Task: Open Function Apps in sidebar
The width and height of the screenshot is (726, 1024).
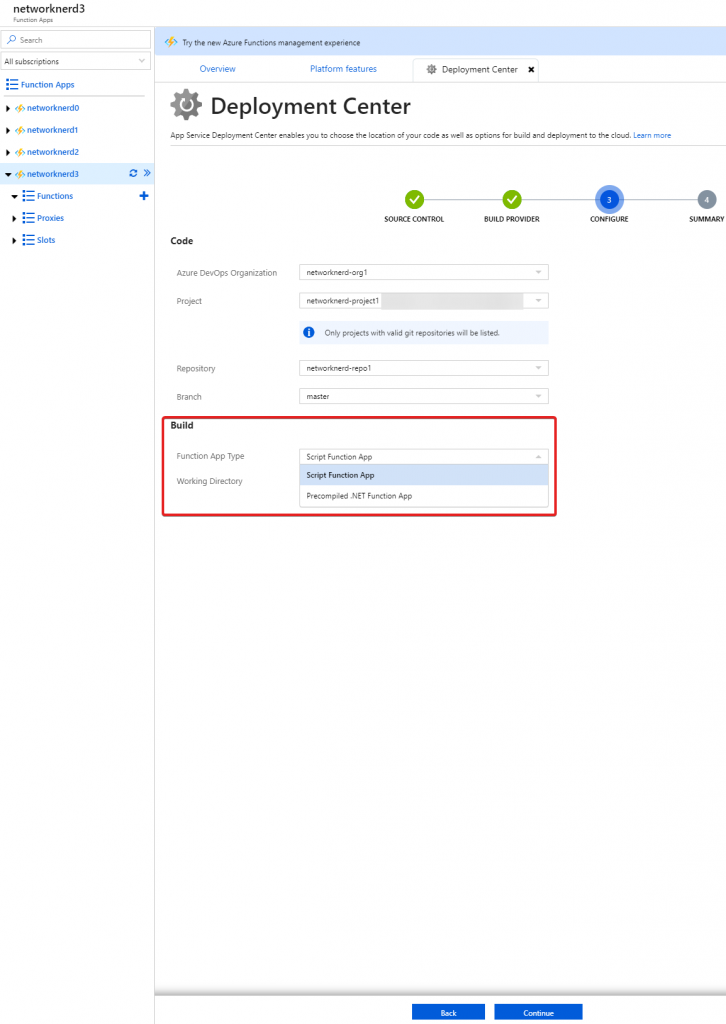Action: click(x=48, y=84)
